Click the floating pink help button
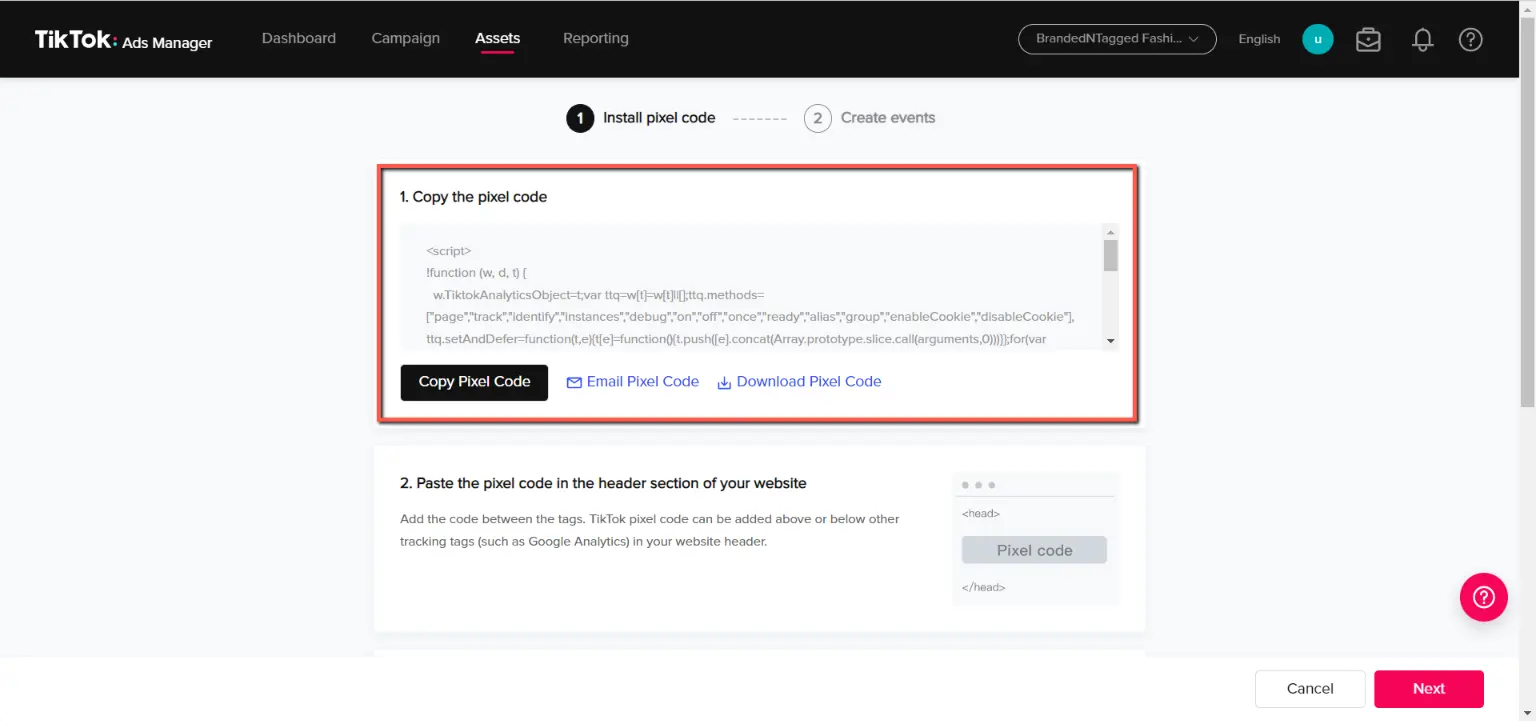 coord(1483,597)
